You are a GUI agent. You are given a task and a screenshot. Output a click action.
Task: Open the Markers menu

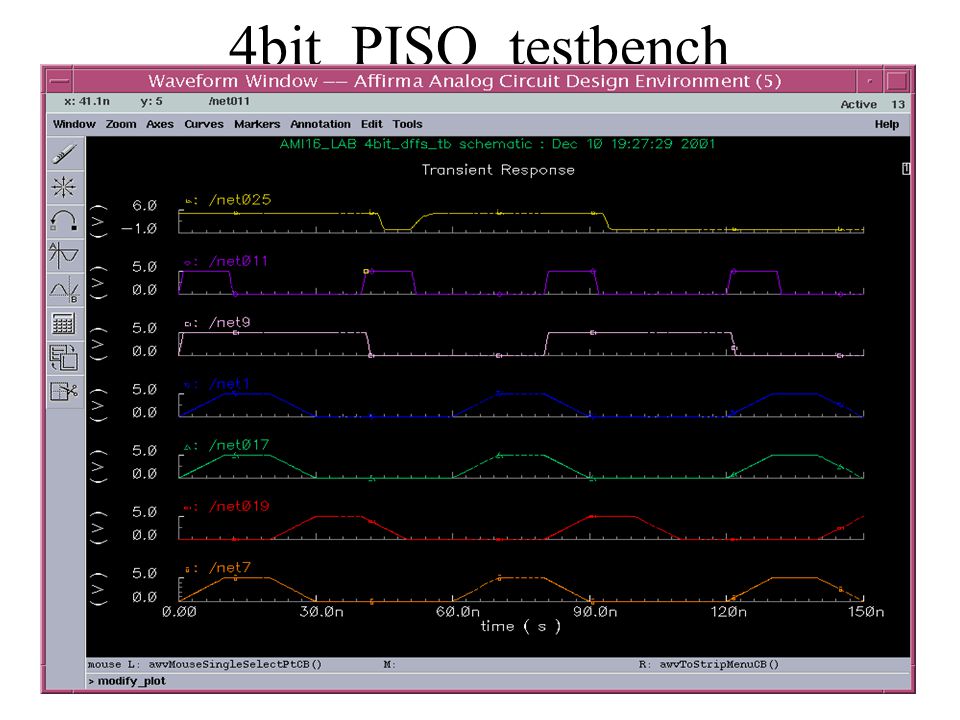[x=257, y=124]
